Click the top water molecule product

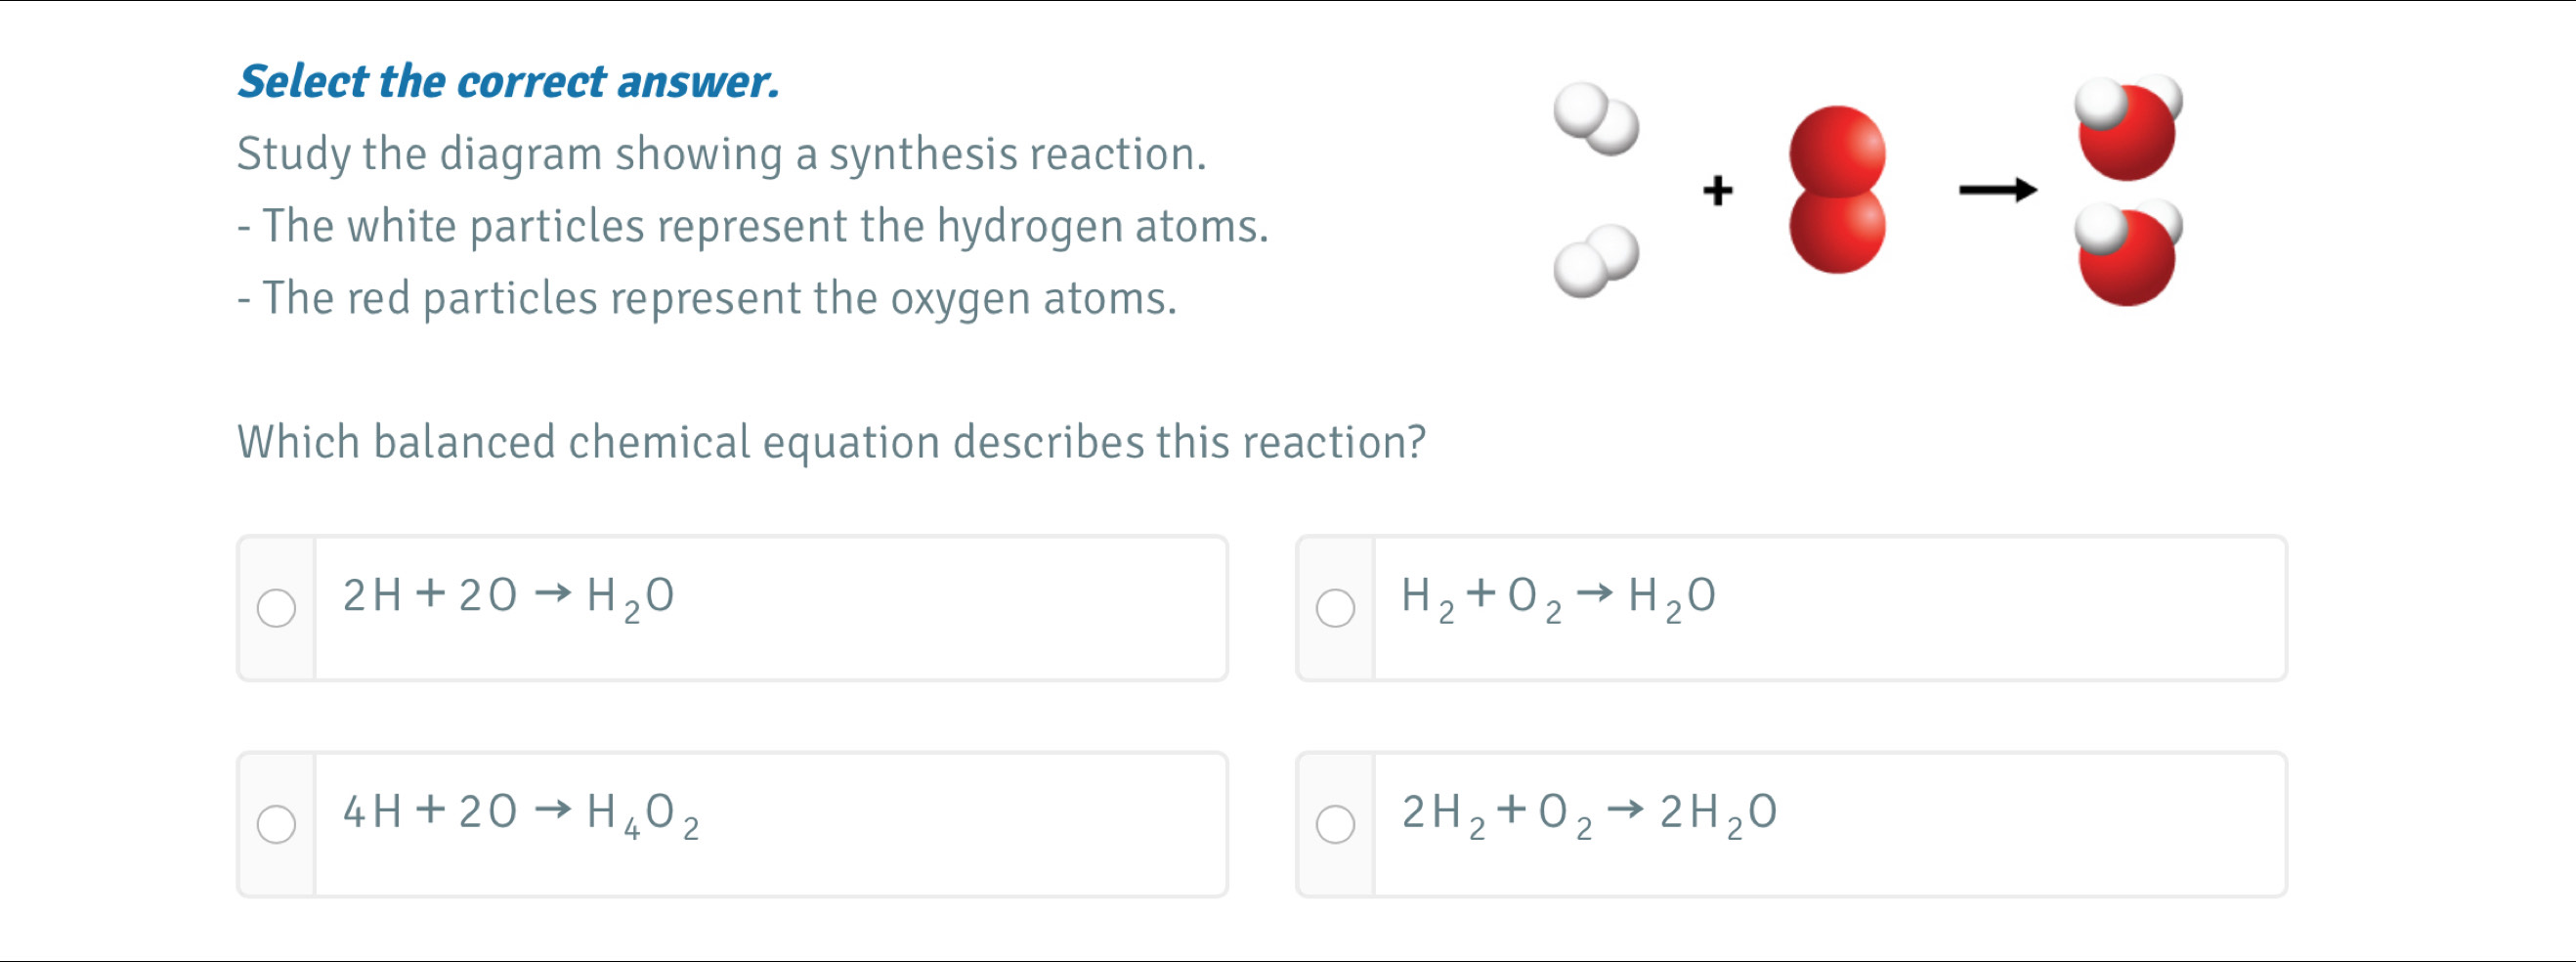click(x=2127, y=127)
